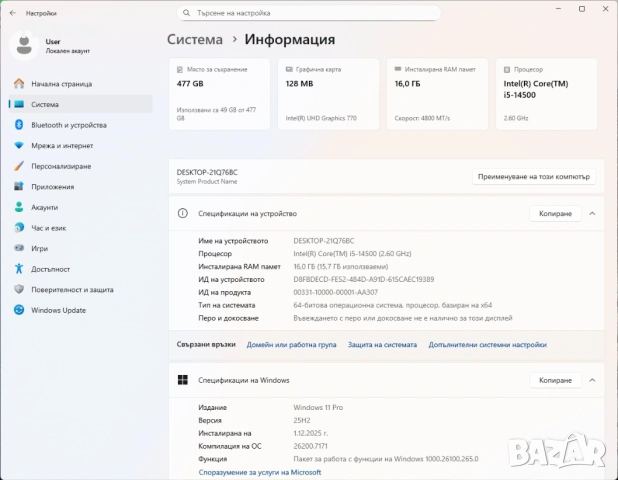The height and width of the screenshot is (480, 618).
Task: Open Приложения settings page
Action: [80, 186]
